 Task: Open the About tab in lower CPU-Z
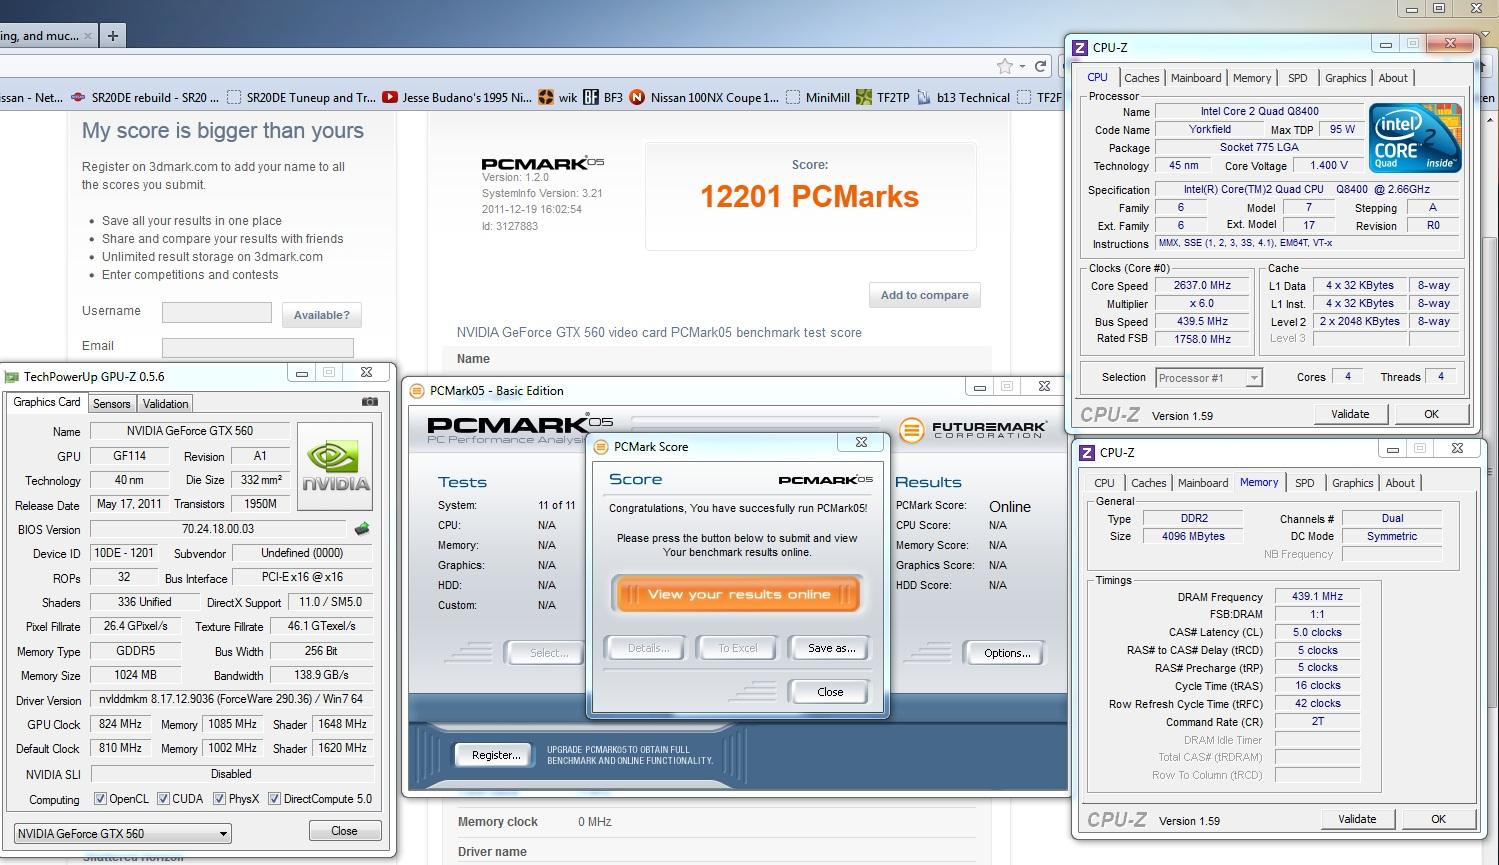[1400, 483]
